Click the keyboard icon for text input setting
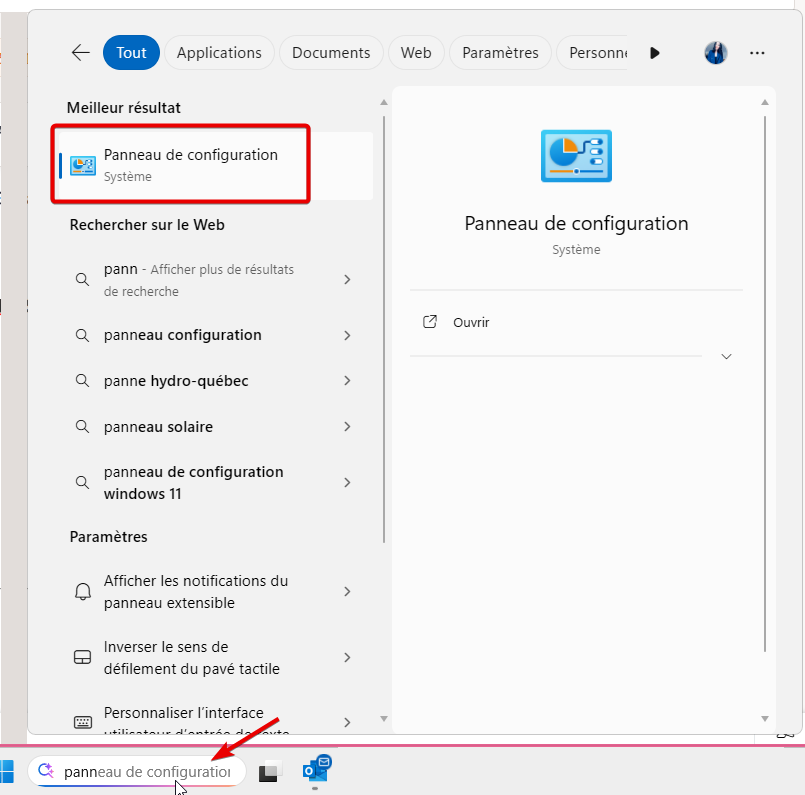805x795 pixels. coord(83,723)
